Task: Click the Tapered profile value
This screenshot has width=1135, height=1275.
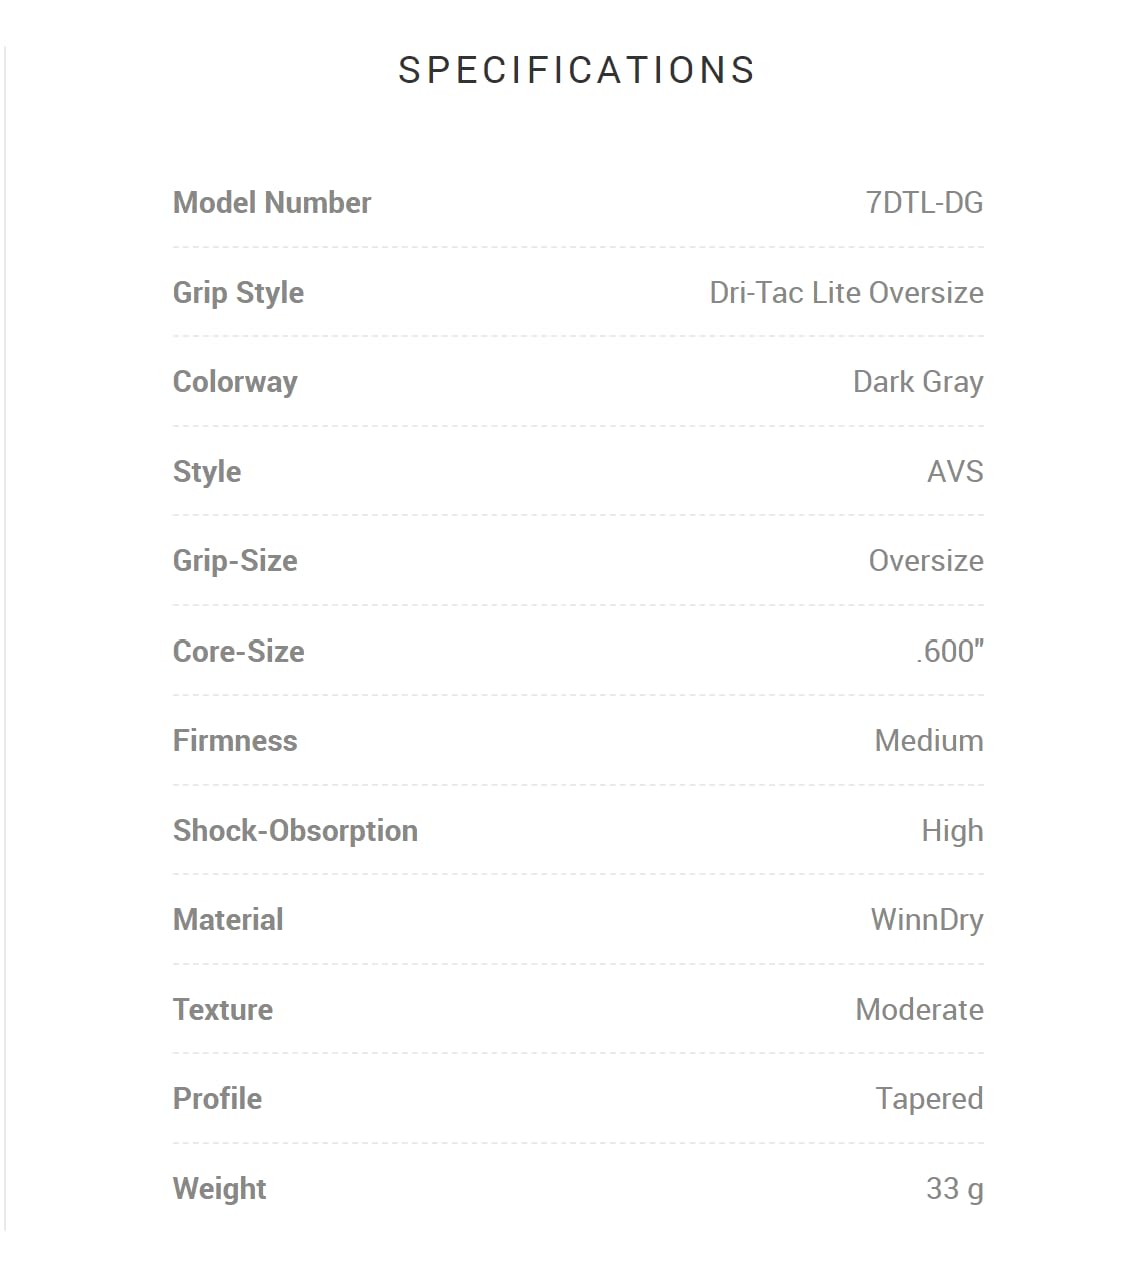Action: click(x=930, y=1099)
